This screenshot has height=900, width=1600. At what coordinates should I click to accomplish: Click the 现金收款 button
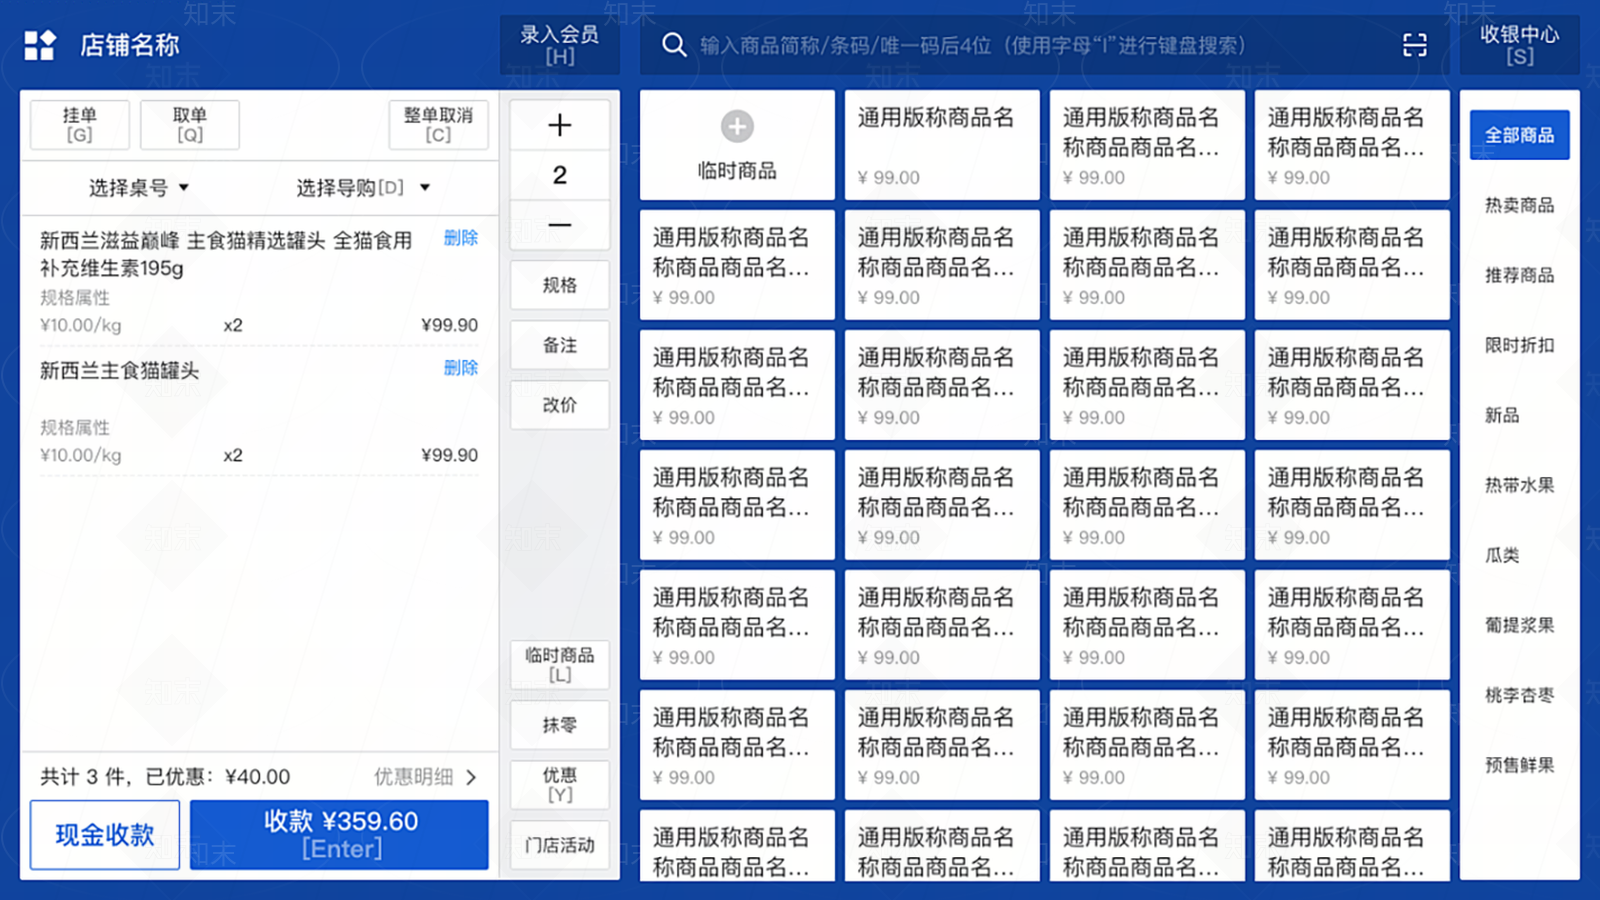pos(104,834)
